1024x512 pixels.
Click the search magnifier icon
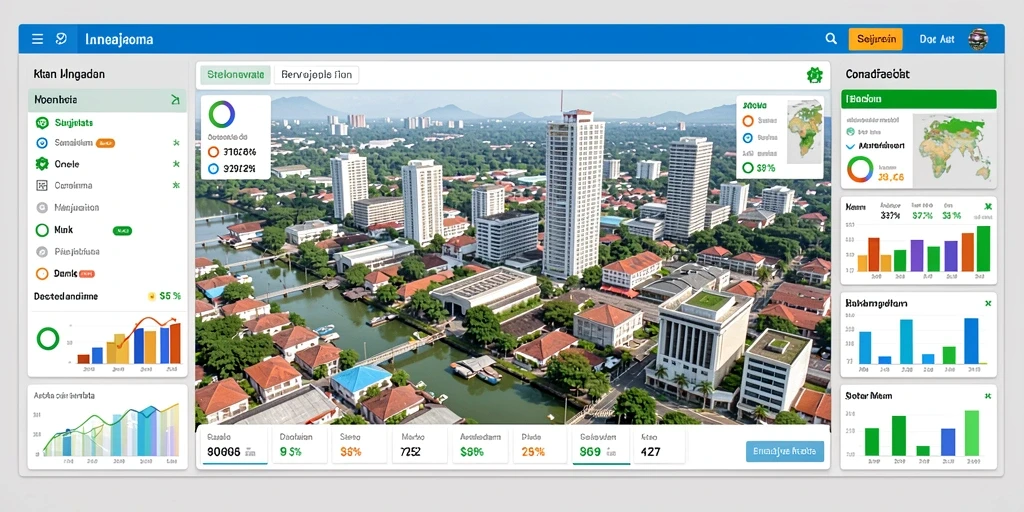[x=831, y=39]
